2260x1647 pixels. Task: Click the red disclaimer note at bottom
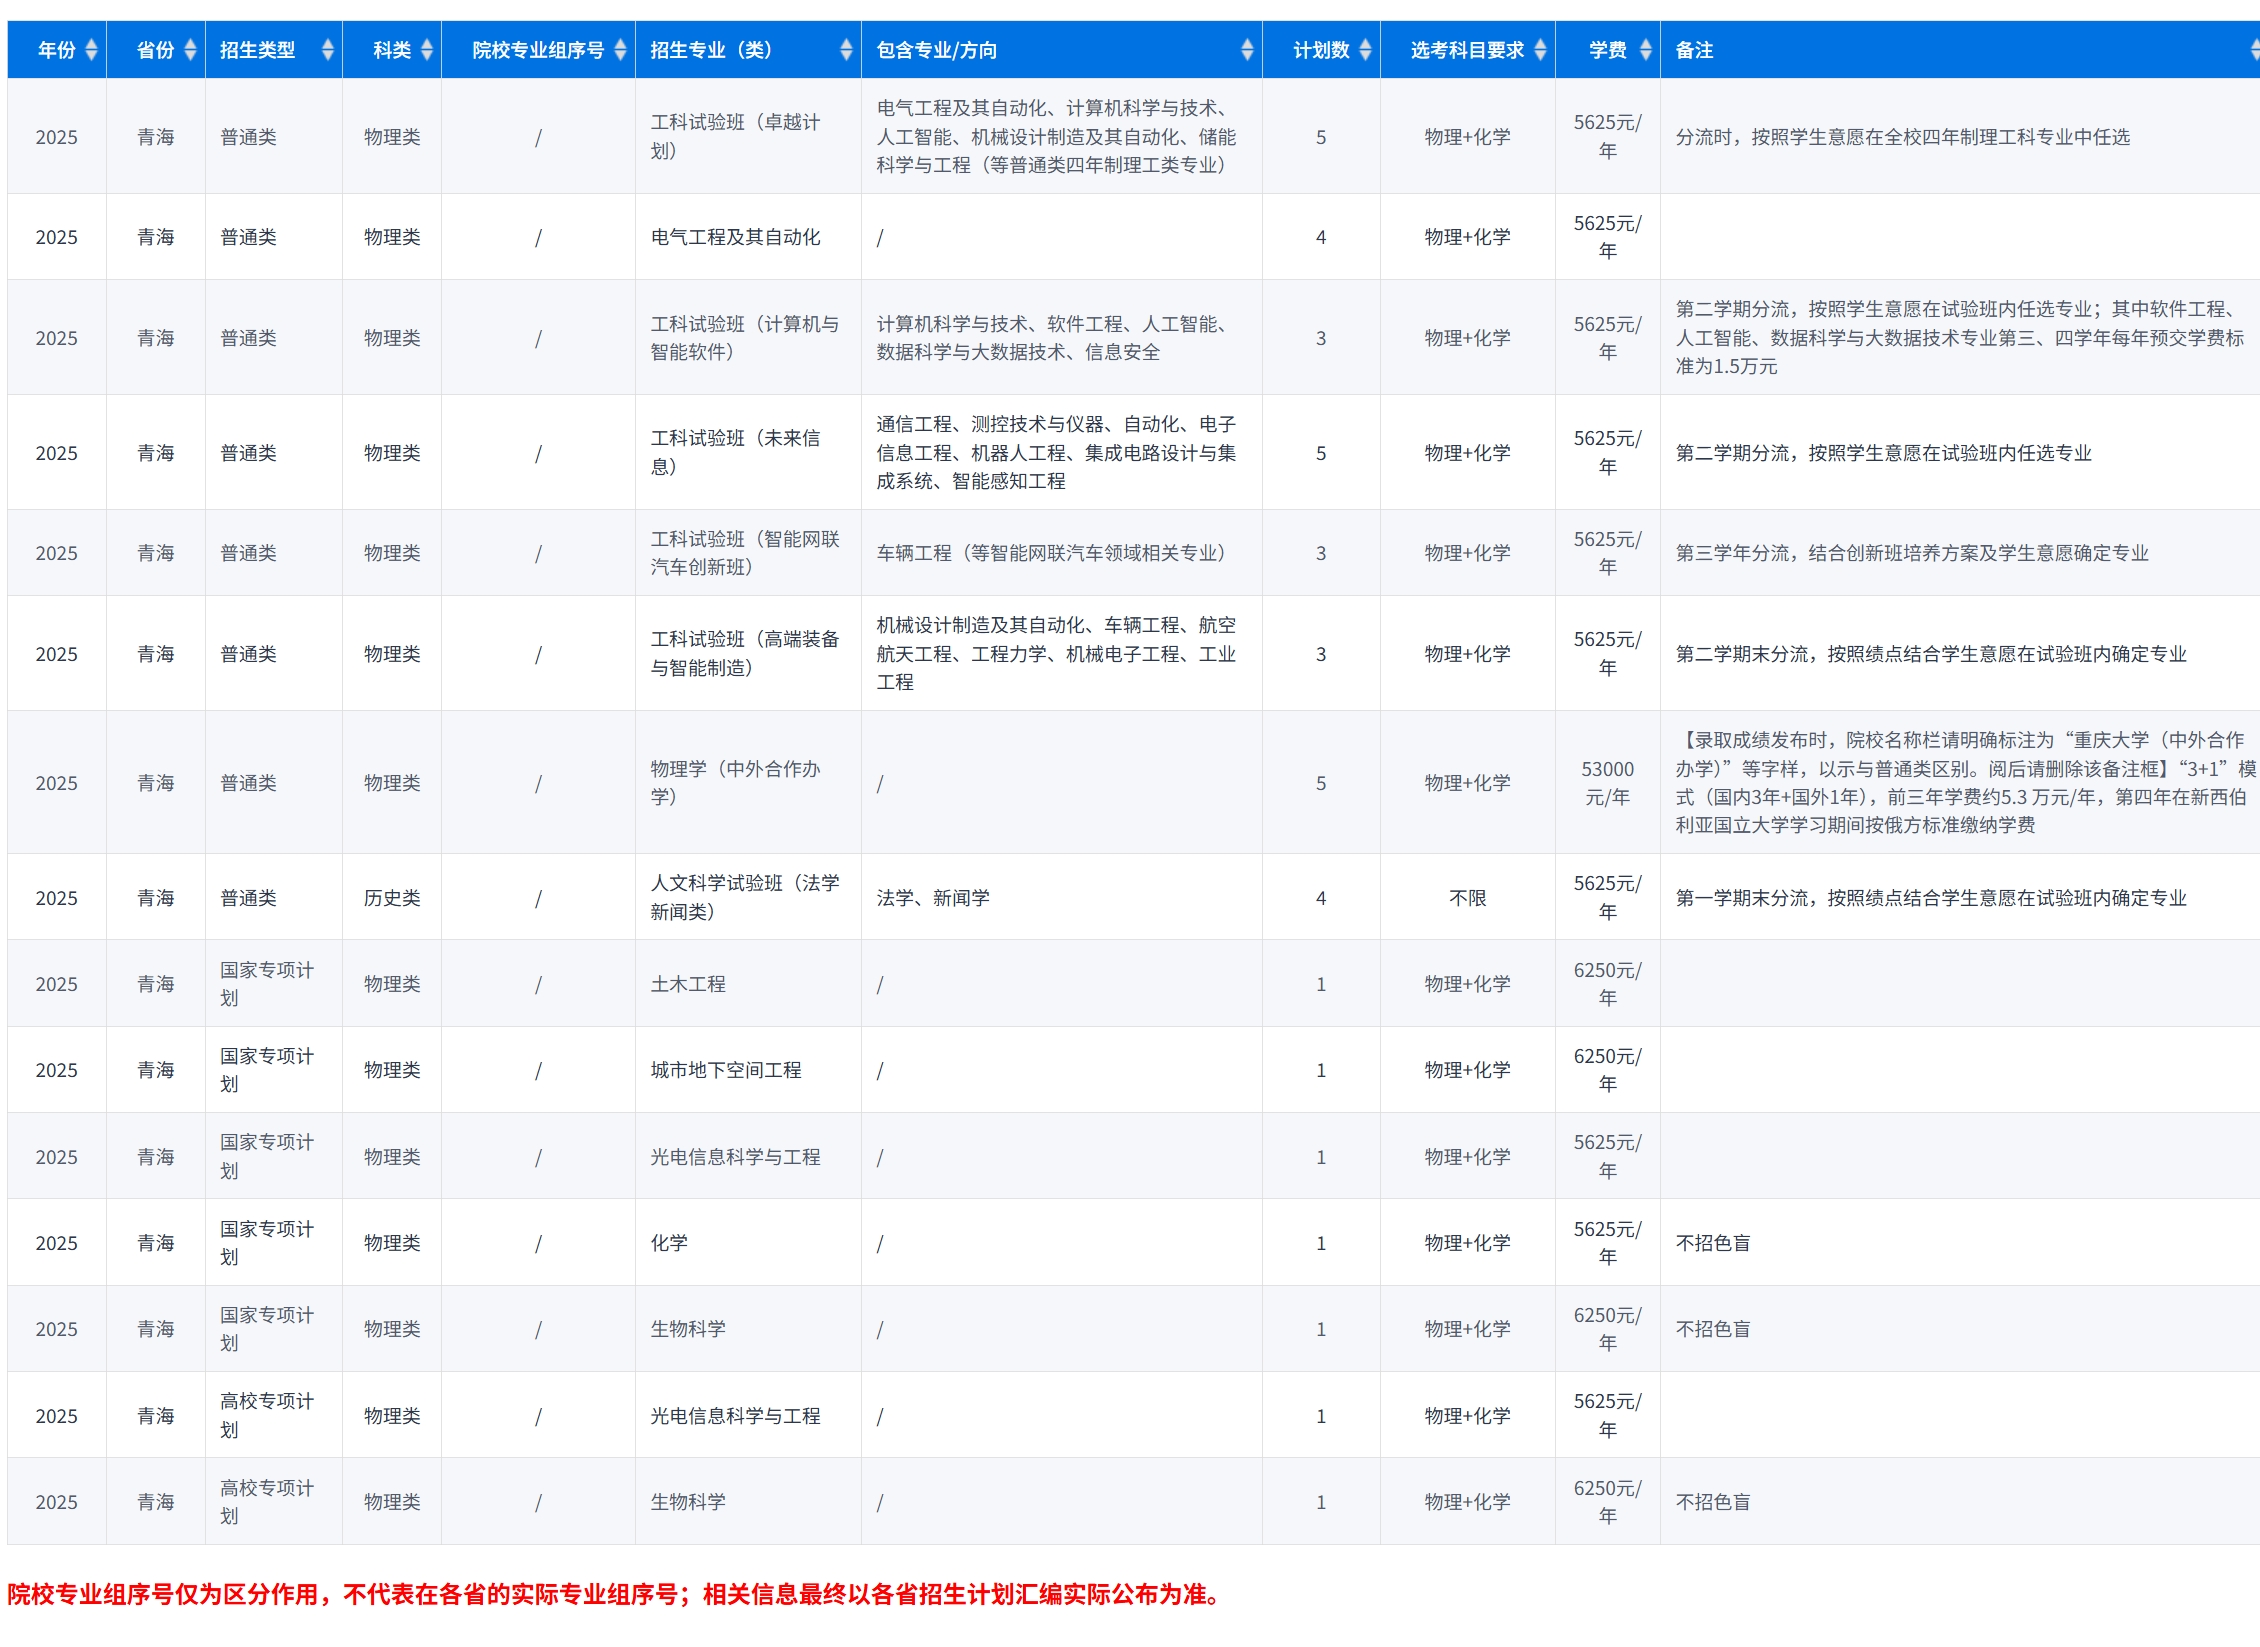pos(614,1594)
